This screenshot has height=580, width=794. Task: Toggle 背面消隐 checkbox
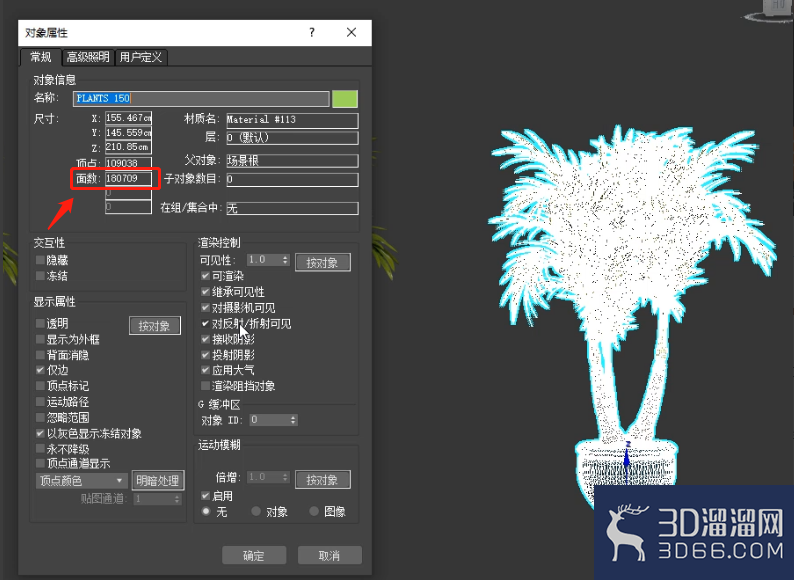pos(40,355)
